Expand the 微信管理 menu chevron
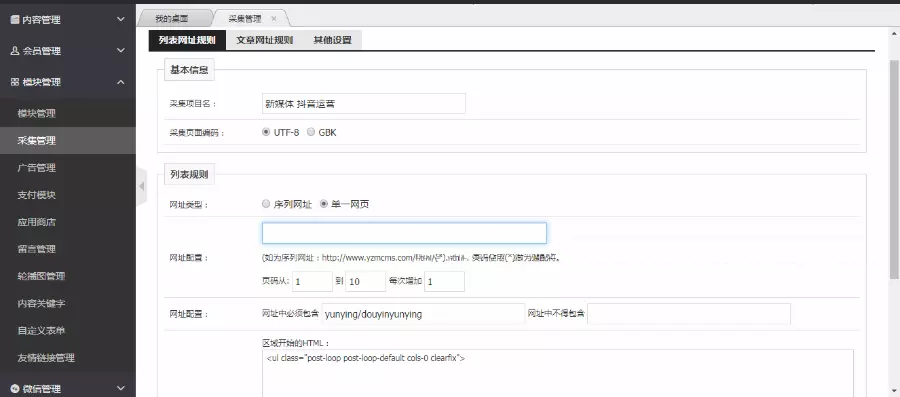 click(121, 388)
